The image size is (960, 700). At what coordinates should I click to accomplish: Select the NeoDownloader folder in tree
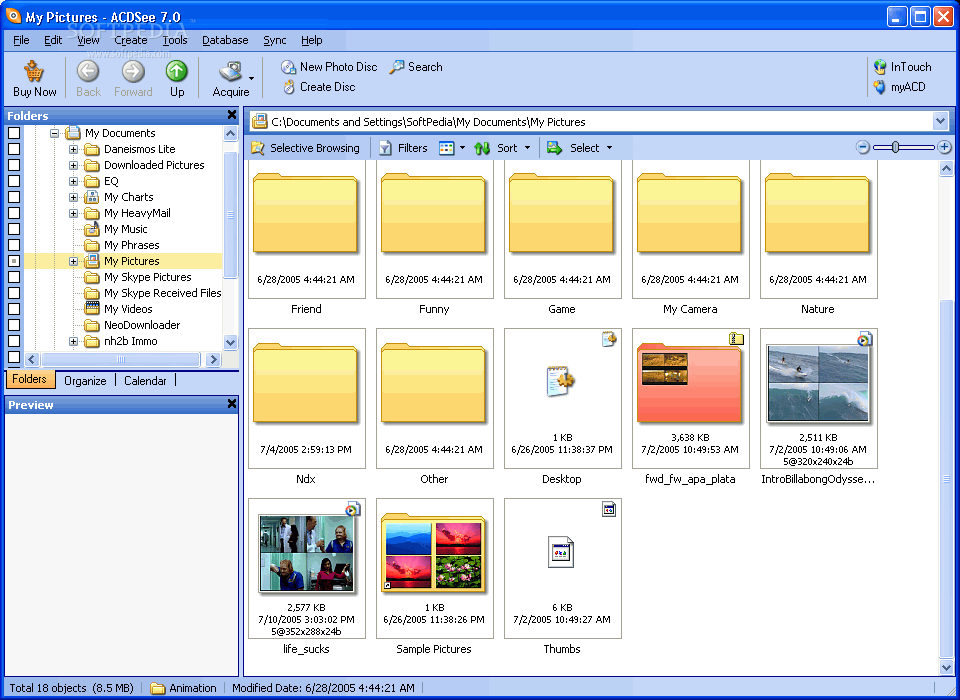coord(142,325)
